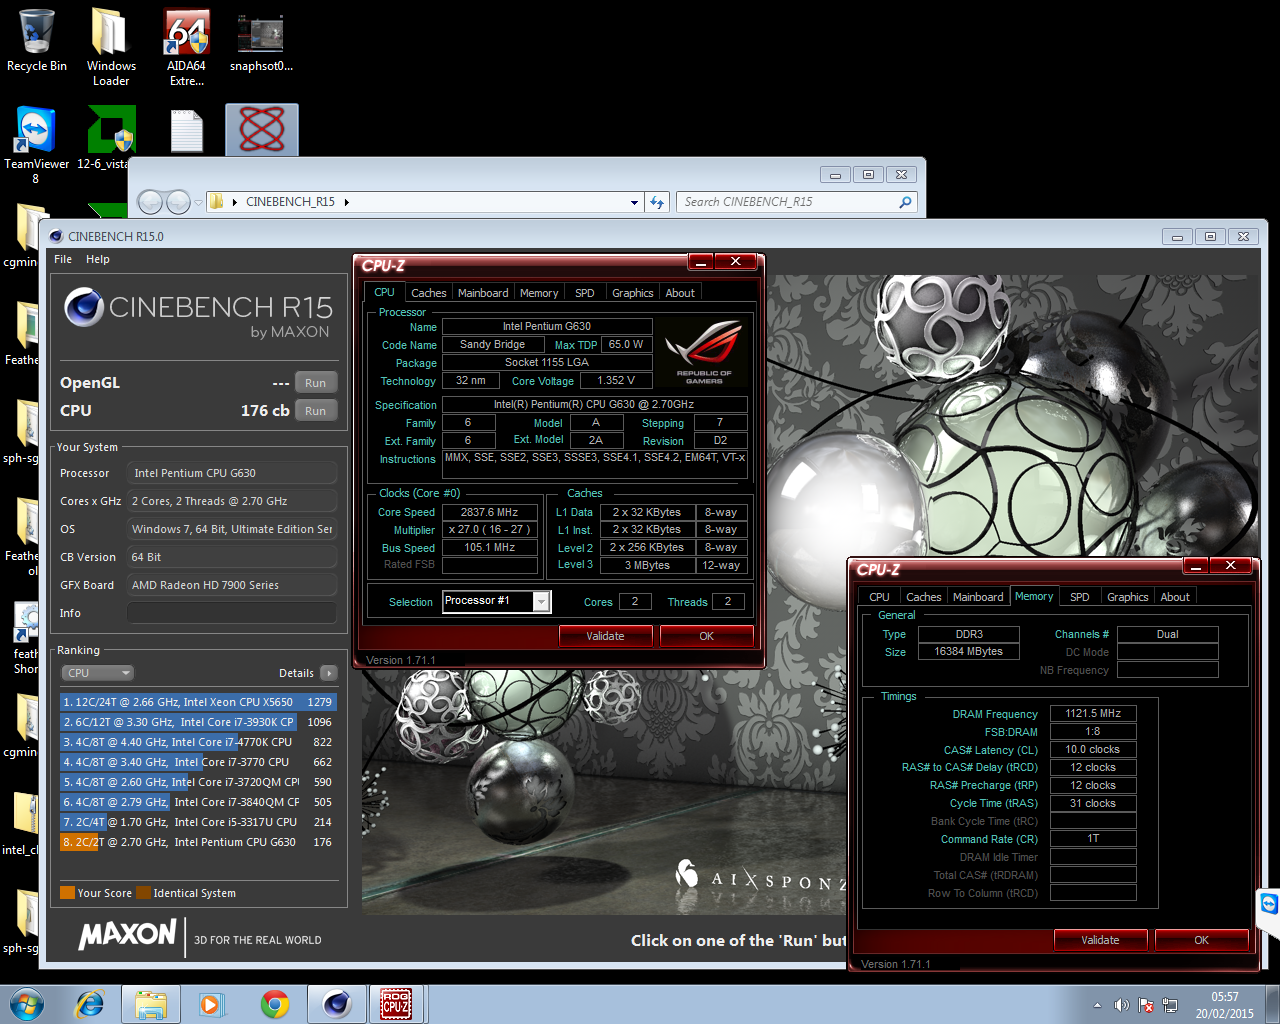The image size is (1280, 1024).
Task: Show hidden tray icons arrow
Action: click(x=1097, y=1005)
